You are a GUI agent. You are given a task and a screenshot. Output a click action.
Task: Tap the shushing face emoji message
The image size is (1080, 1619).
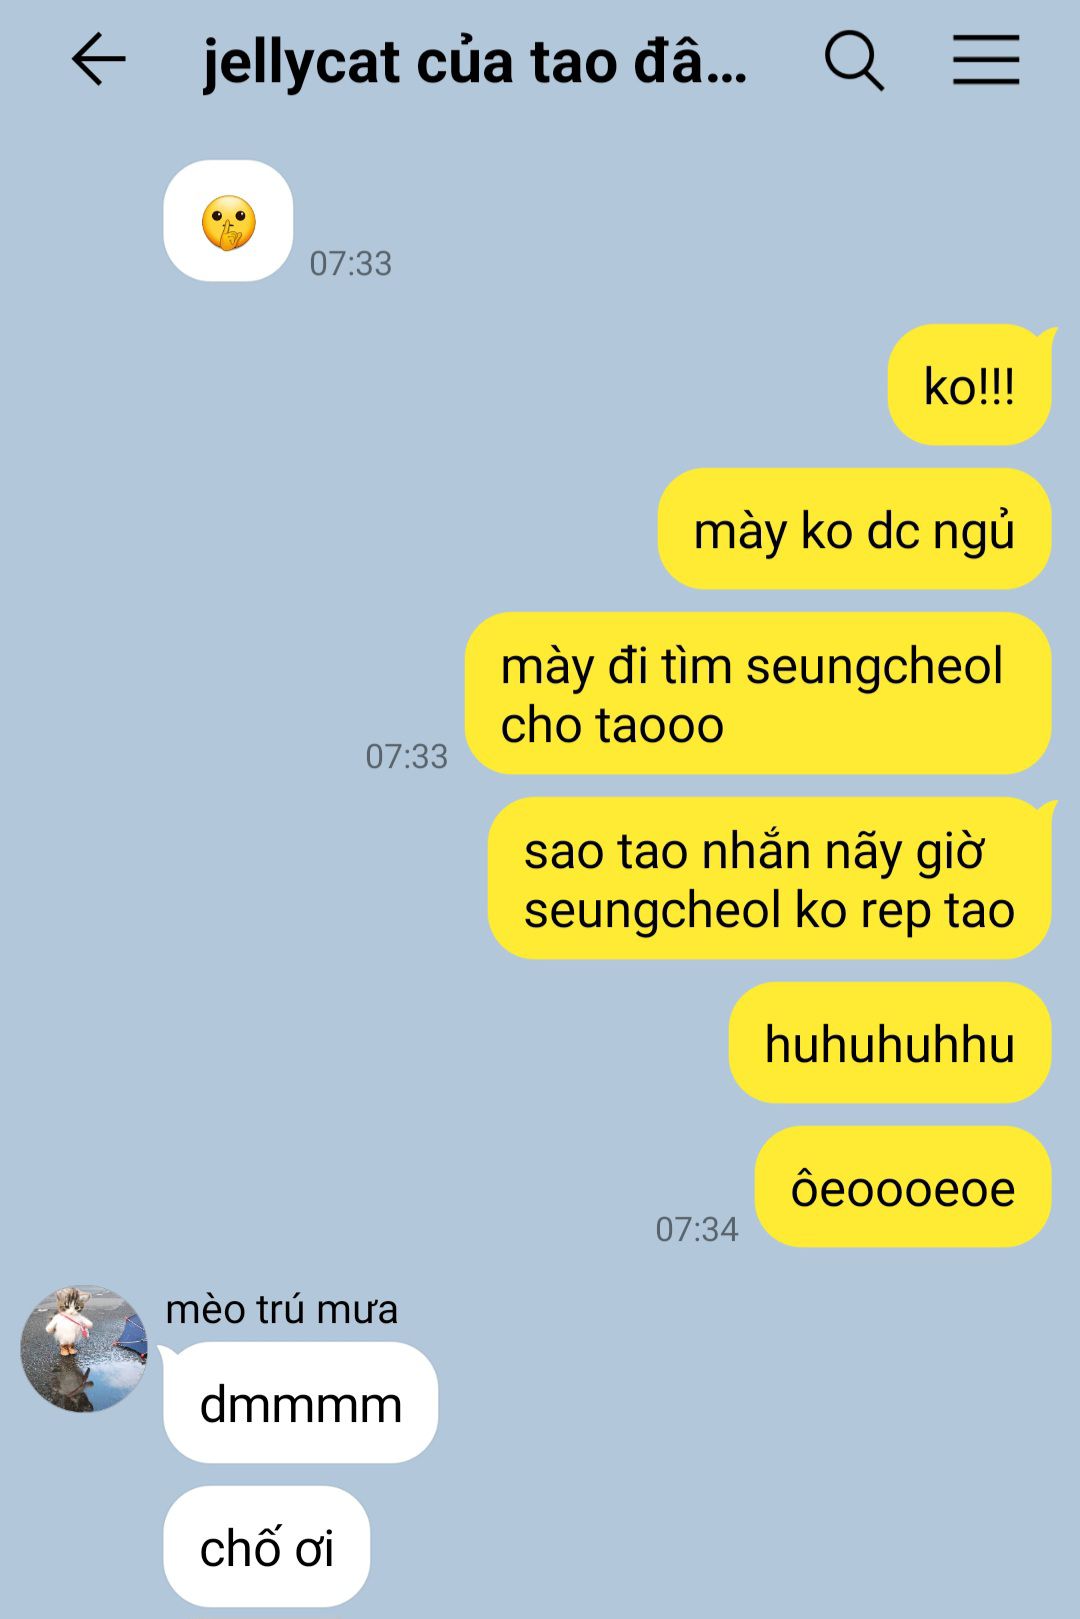pyautogui.click(x=228, y=221)
